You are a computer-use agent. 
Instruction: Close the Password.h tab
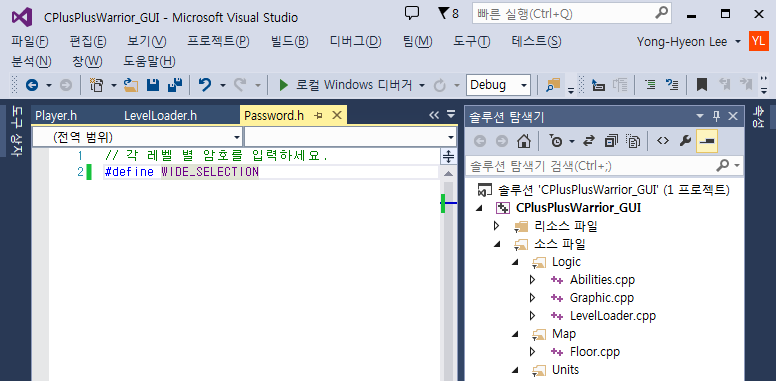point(337,115)
